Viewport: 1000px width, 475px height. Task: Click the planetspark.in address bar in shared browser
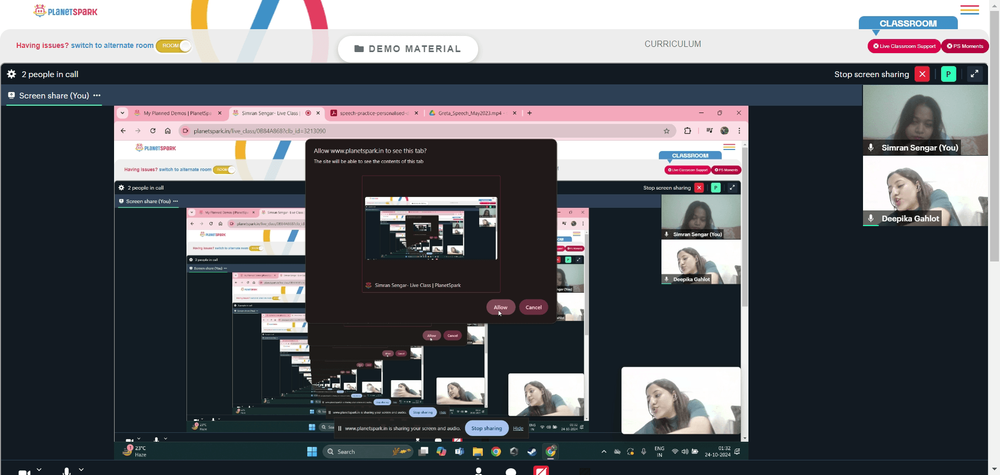426,131
